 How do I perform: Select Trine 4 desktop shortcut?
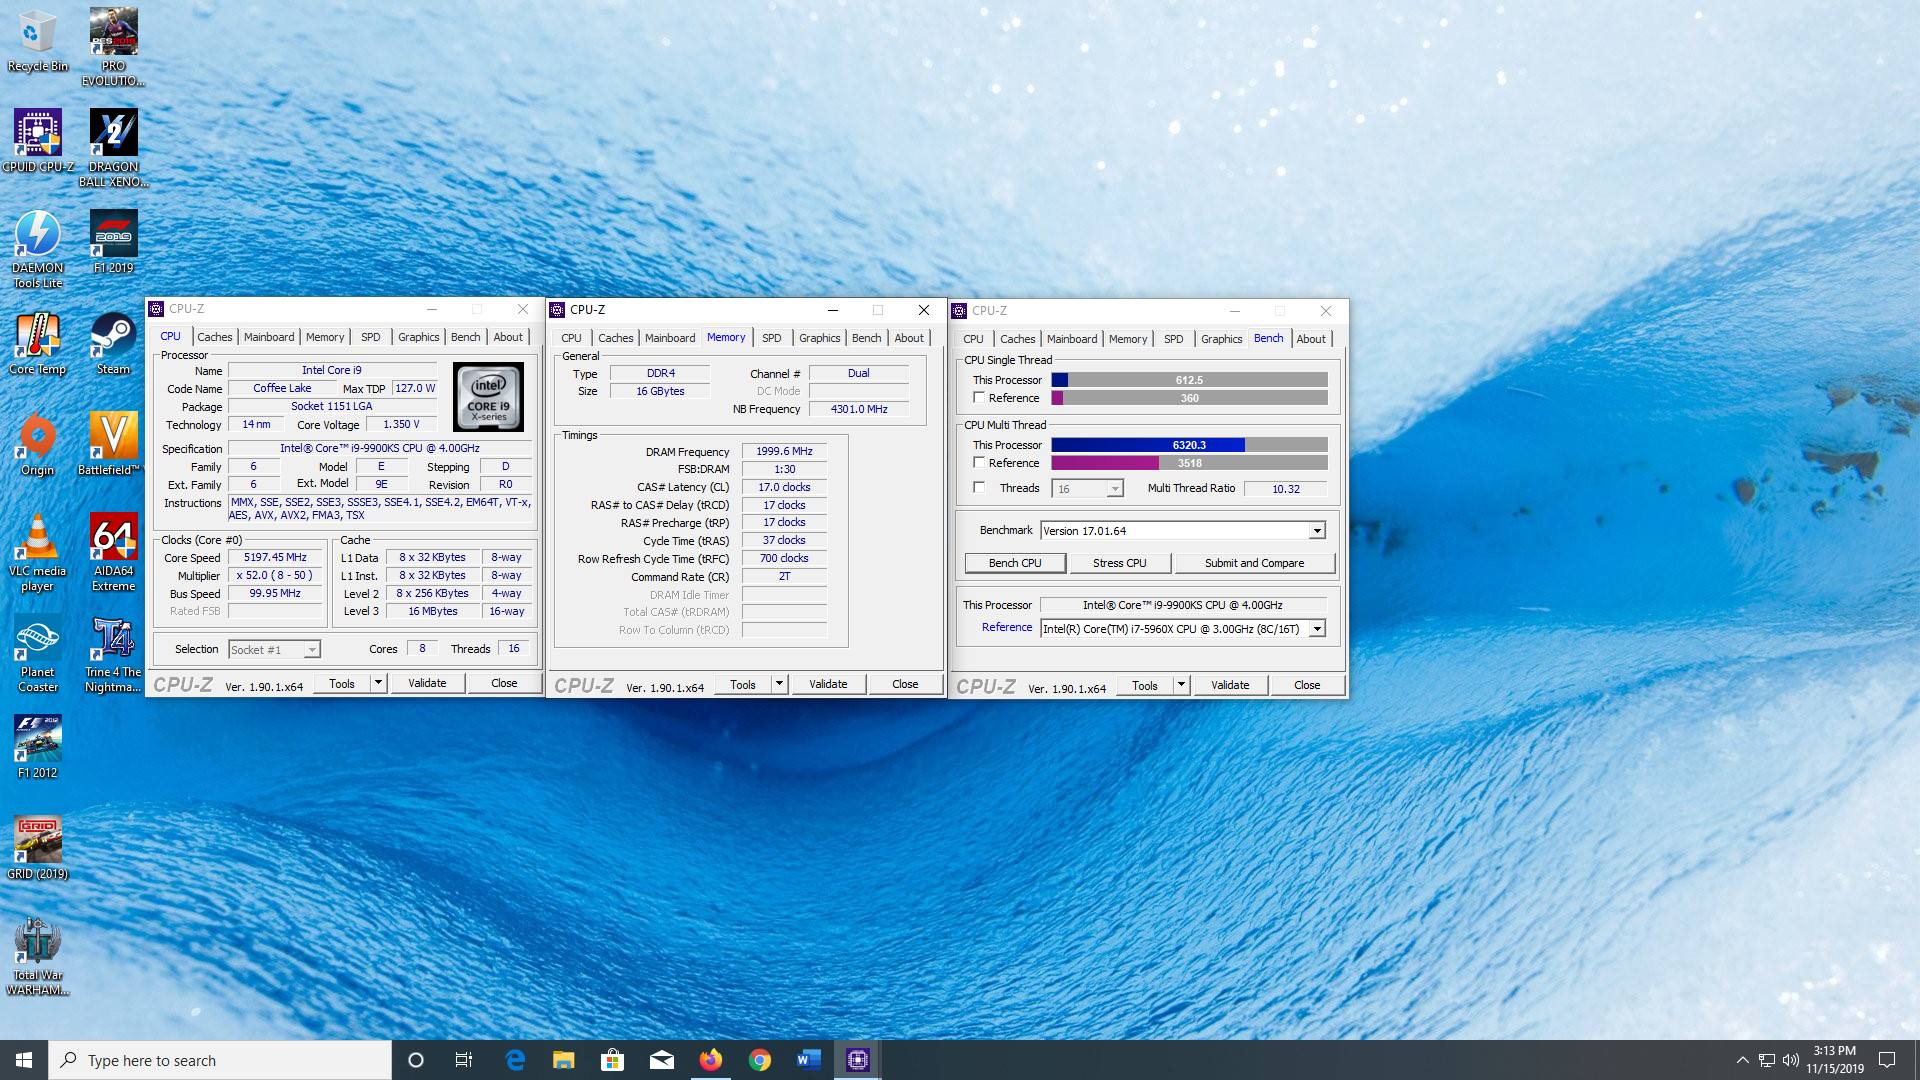113,653
